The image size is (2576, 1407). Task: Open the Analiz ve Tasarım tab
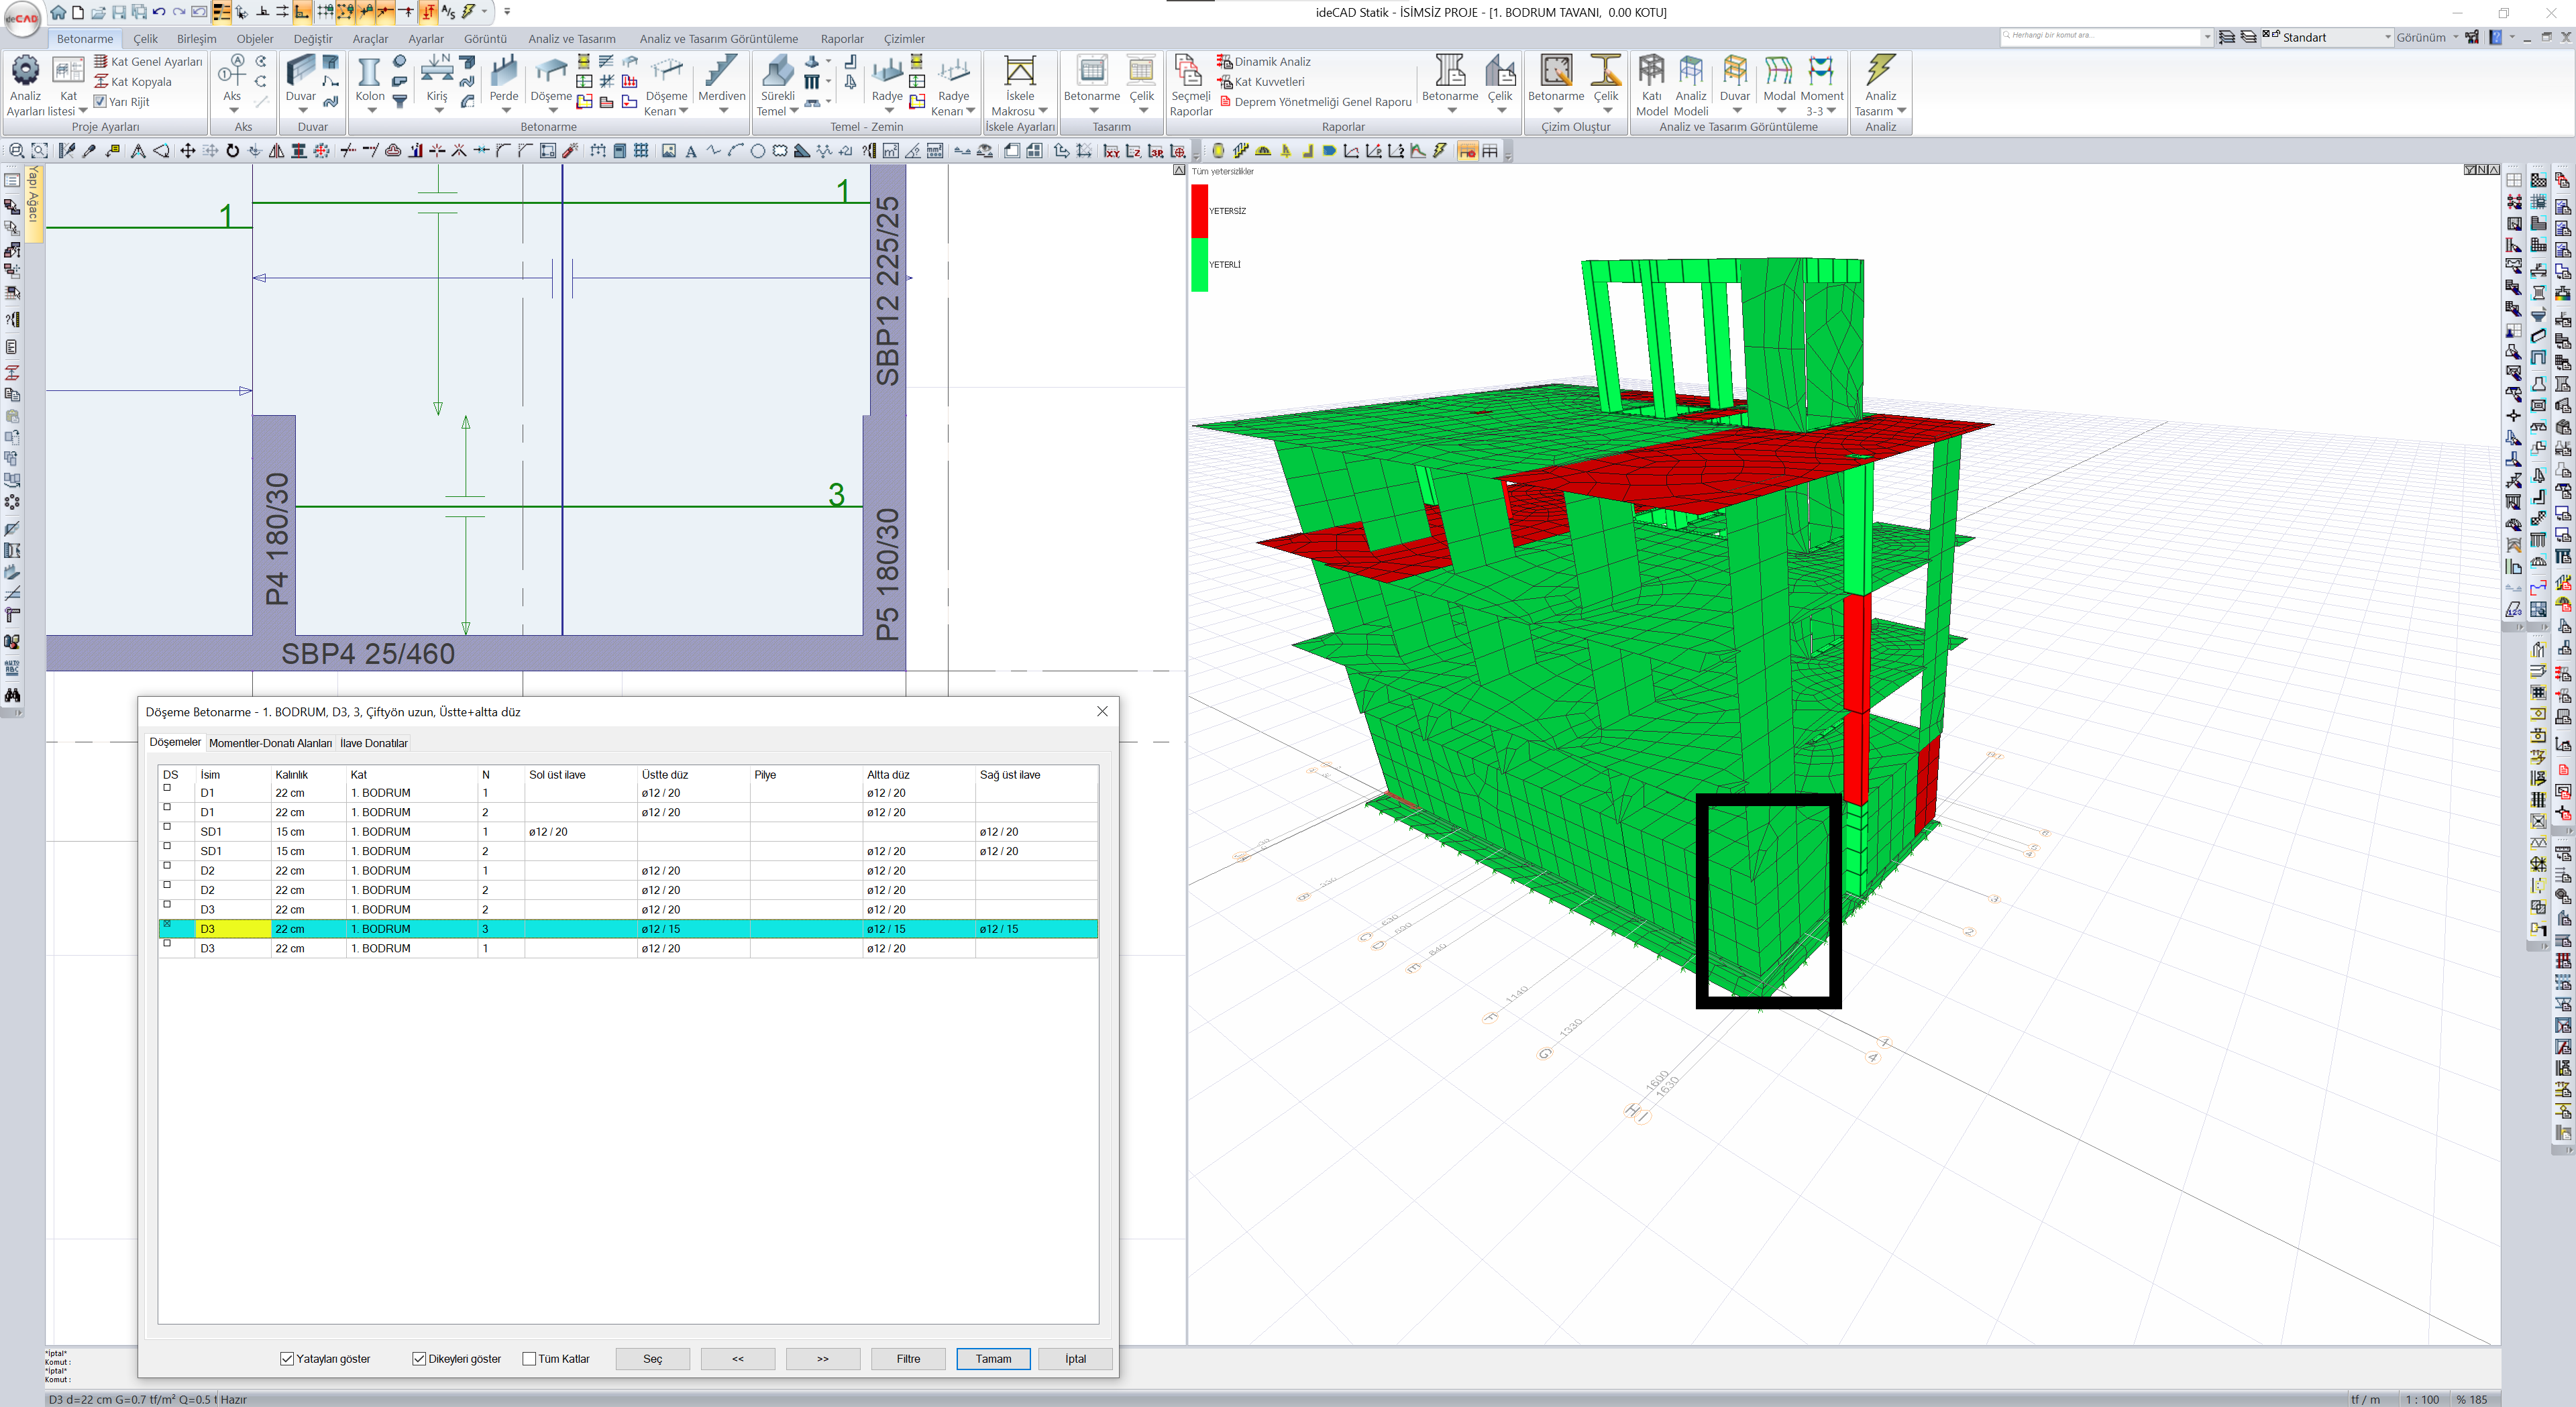pos(572,39)
